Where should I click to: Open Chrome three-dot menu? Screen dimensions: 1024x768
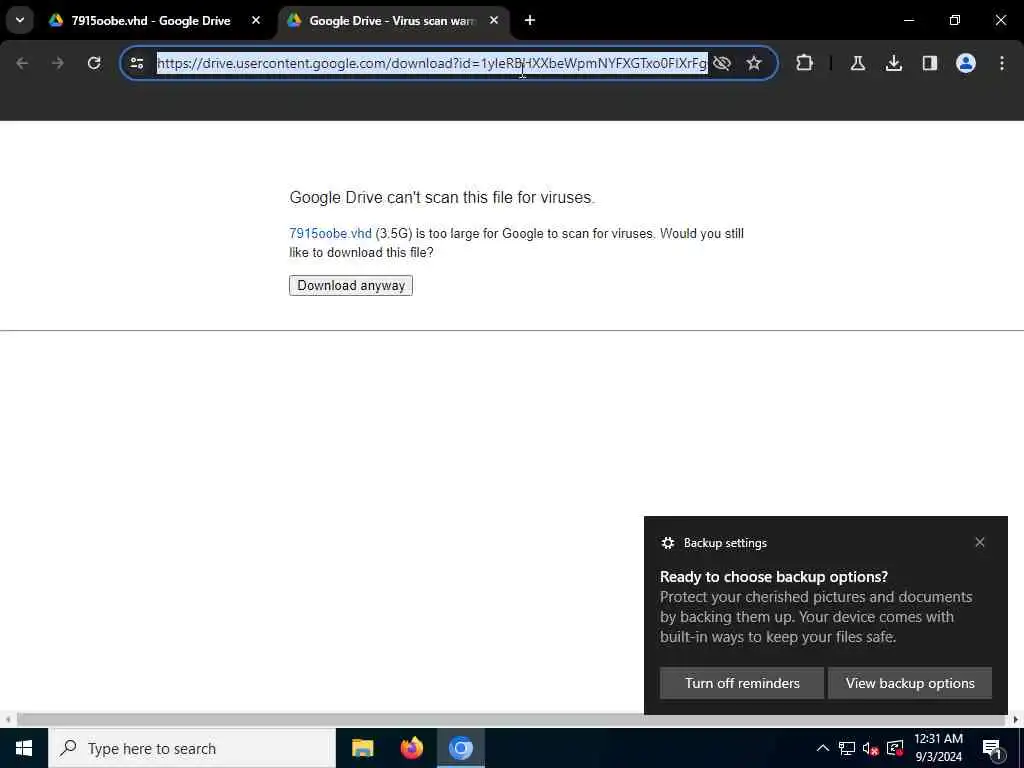[1002, 63]
